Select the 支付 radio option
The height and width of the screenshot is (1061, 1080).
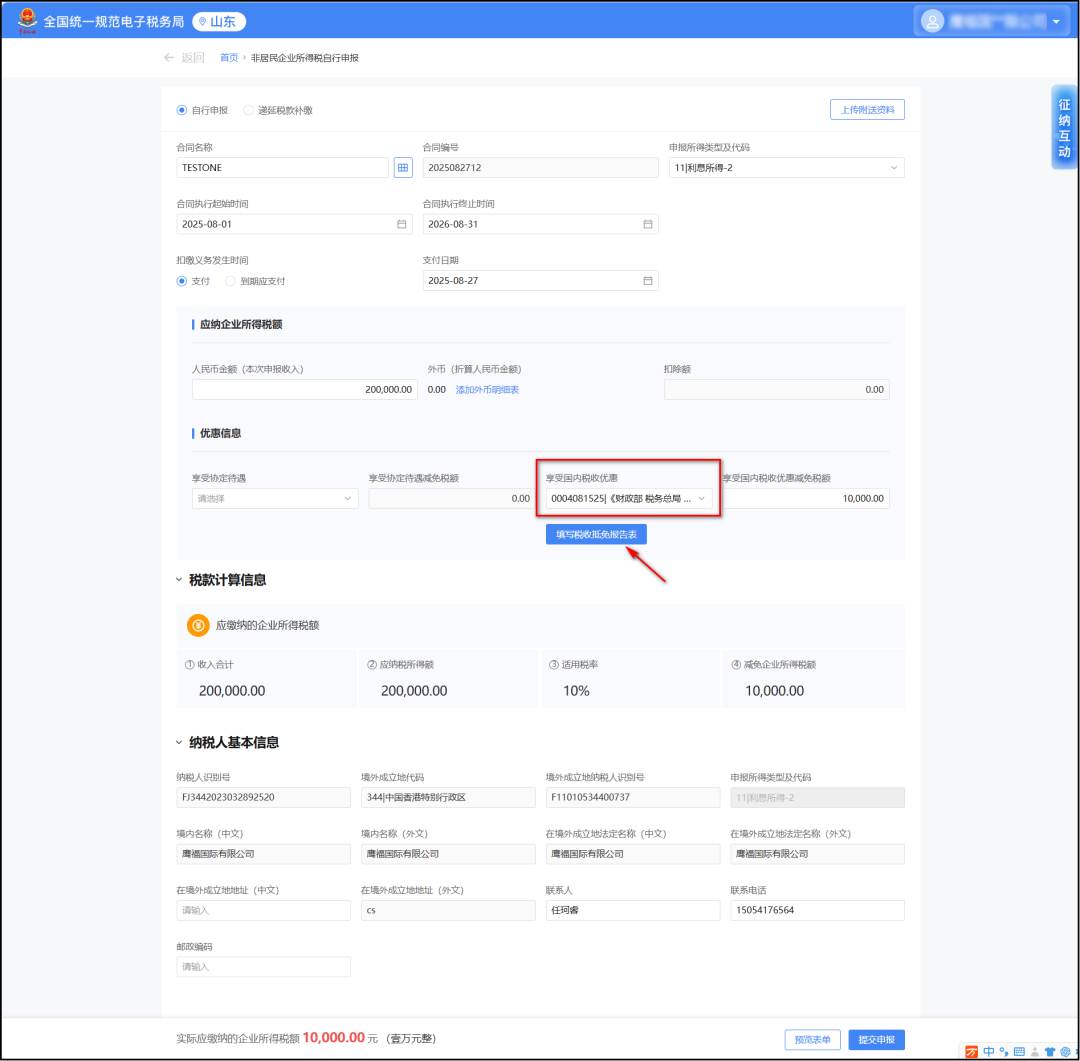coord(182,281)
